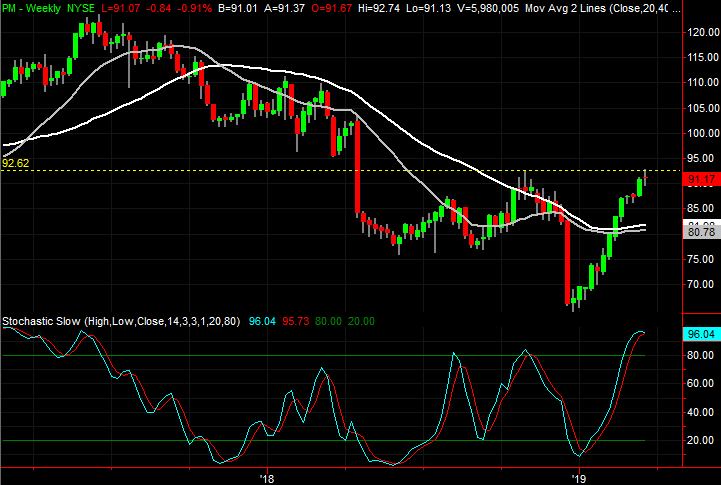Image resolution: width=721 pixels, height=485 pixels.
Task: Click the NYSE exchange label
Action: [83, 8]
